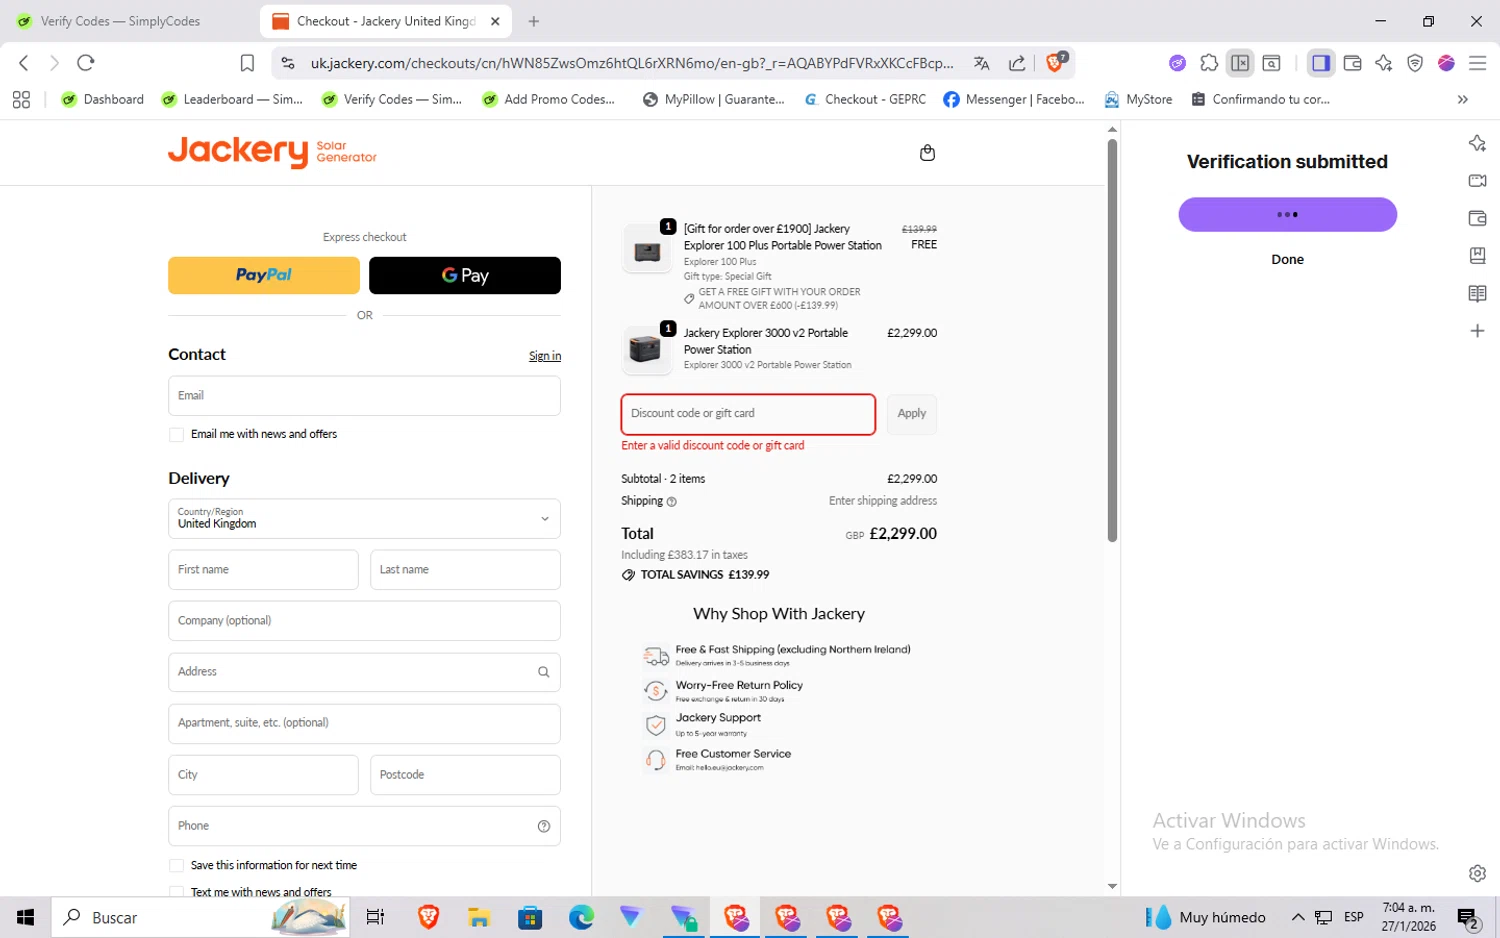Screen dimensions: 1500x938
Task: Expand the Country/Region dropdown
Action: click(364, 519)
